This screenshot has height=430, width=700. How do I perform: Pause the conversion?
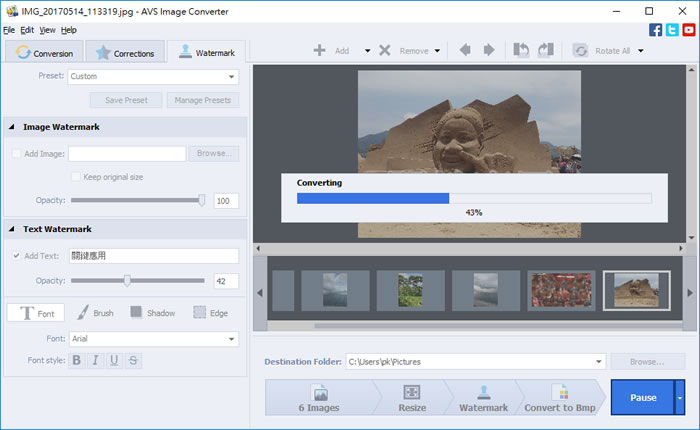coord(643,397)
